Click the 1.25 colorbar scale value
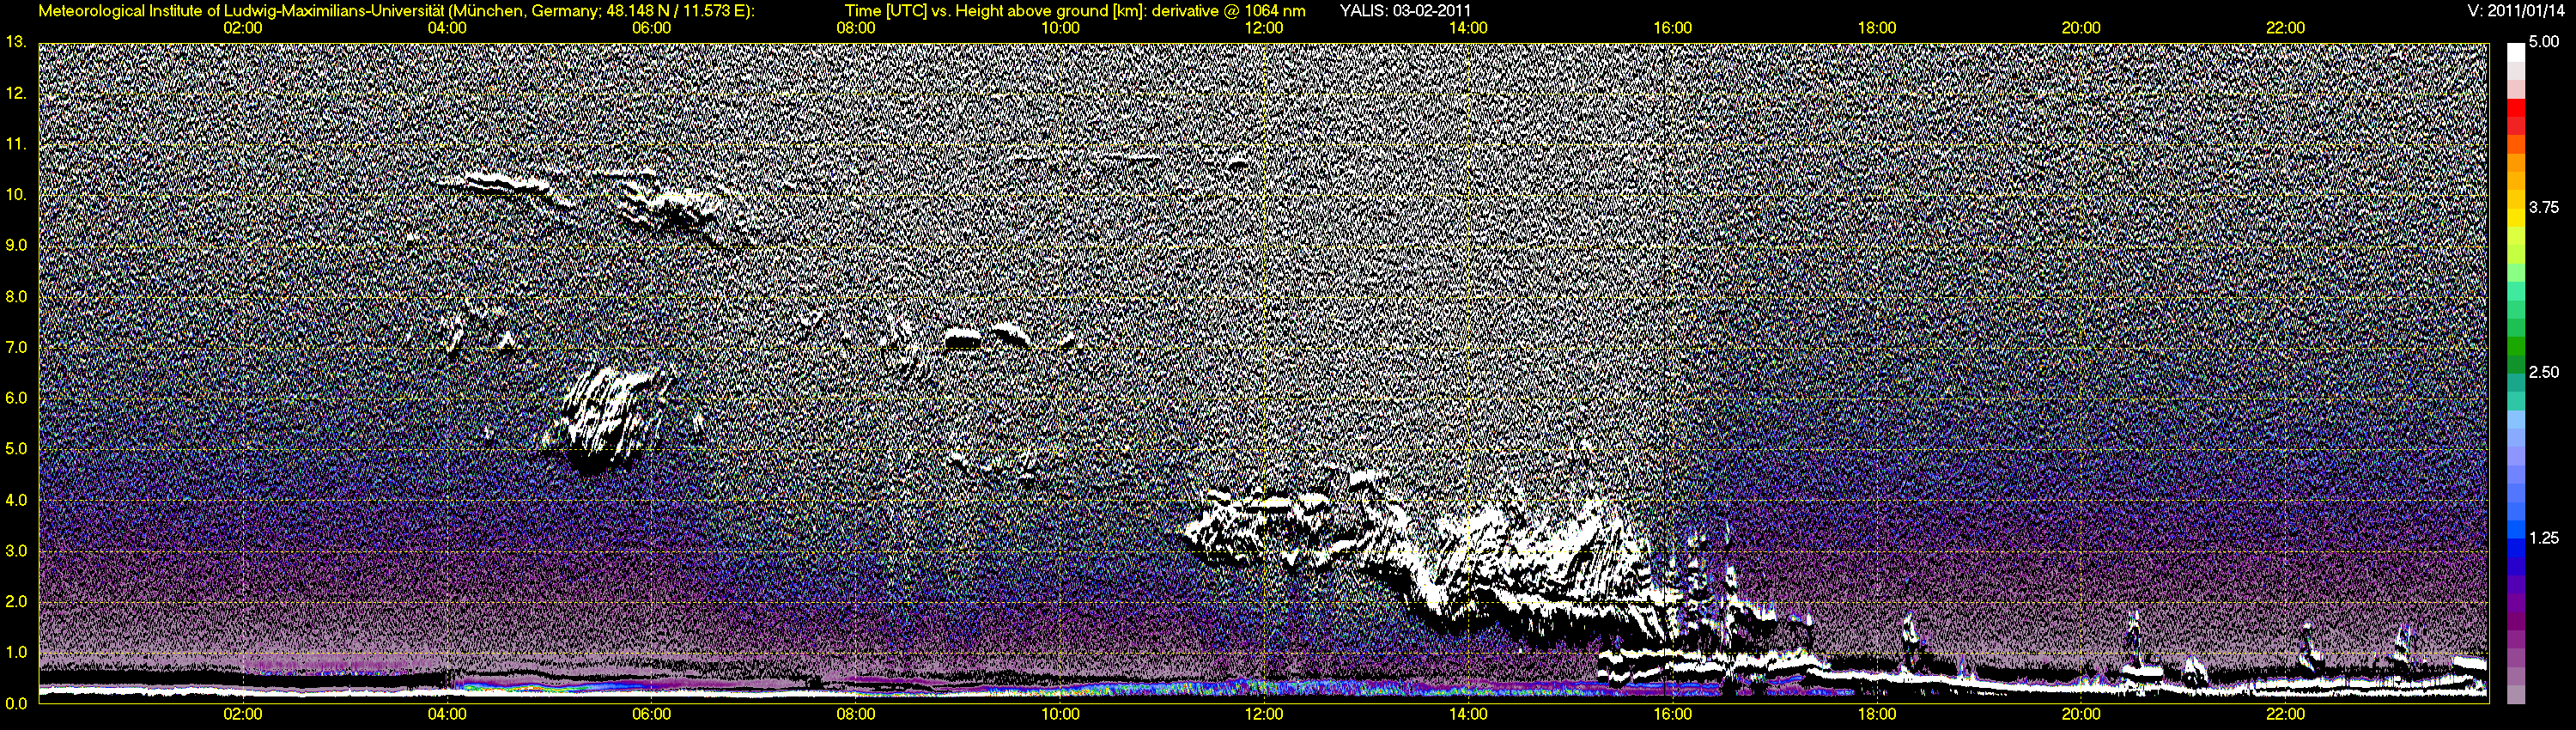The width and height of the screenshot is (2576, 730). [2543, 537]
